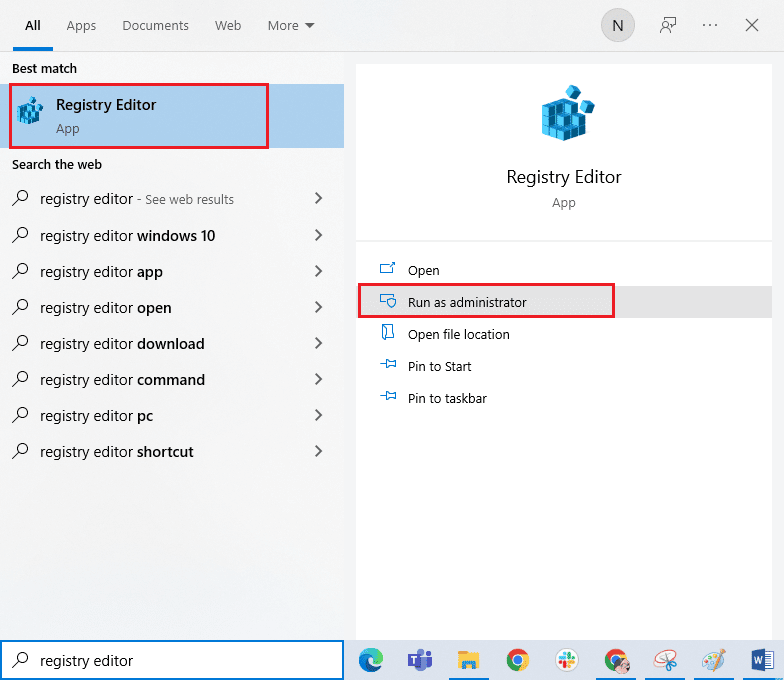Expand the 'registry editor command' chevron
Image resolution: width=784 pixels, height=680 pixels.
[318, 379]
